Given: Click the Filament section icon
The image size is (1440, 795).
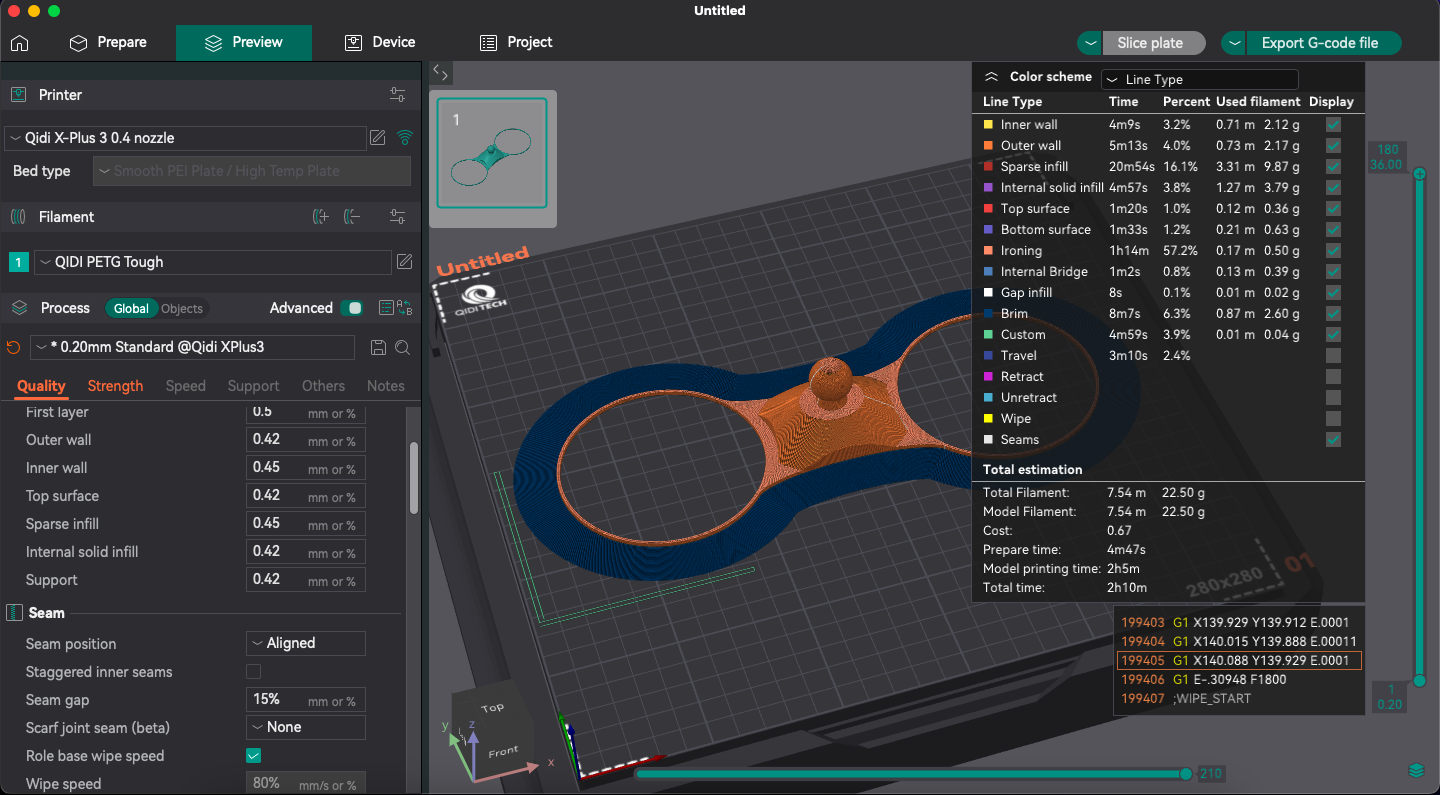Looking at the screenshot, I should click(17, 217).
